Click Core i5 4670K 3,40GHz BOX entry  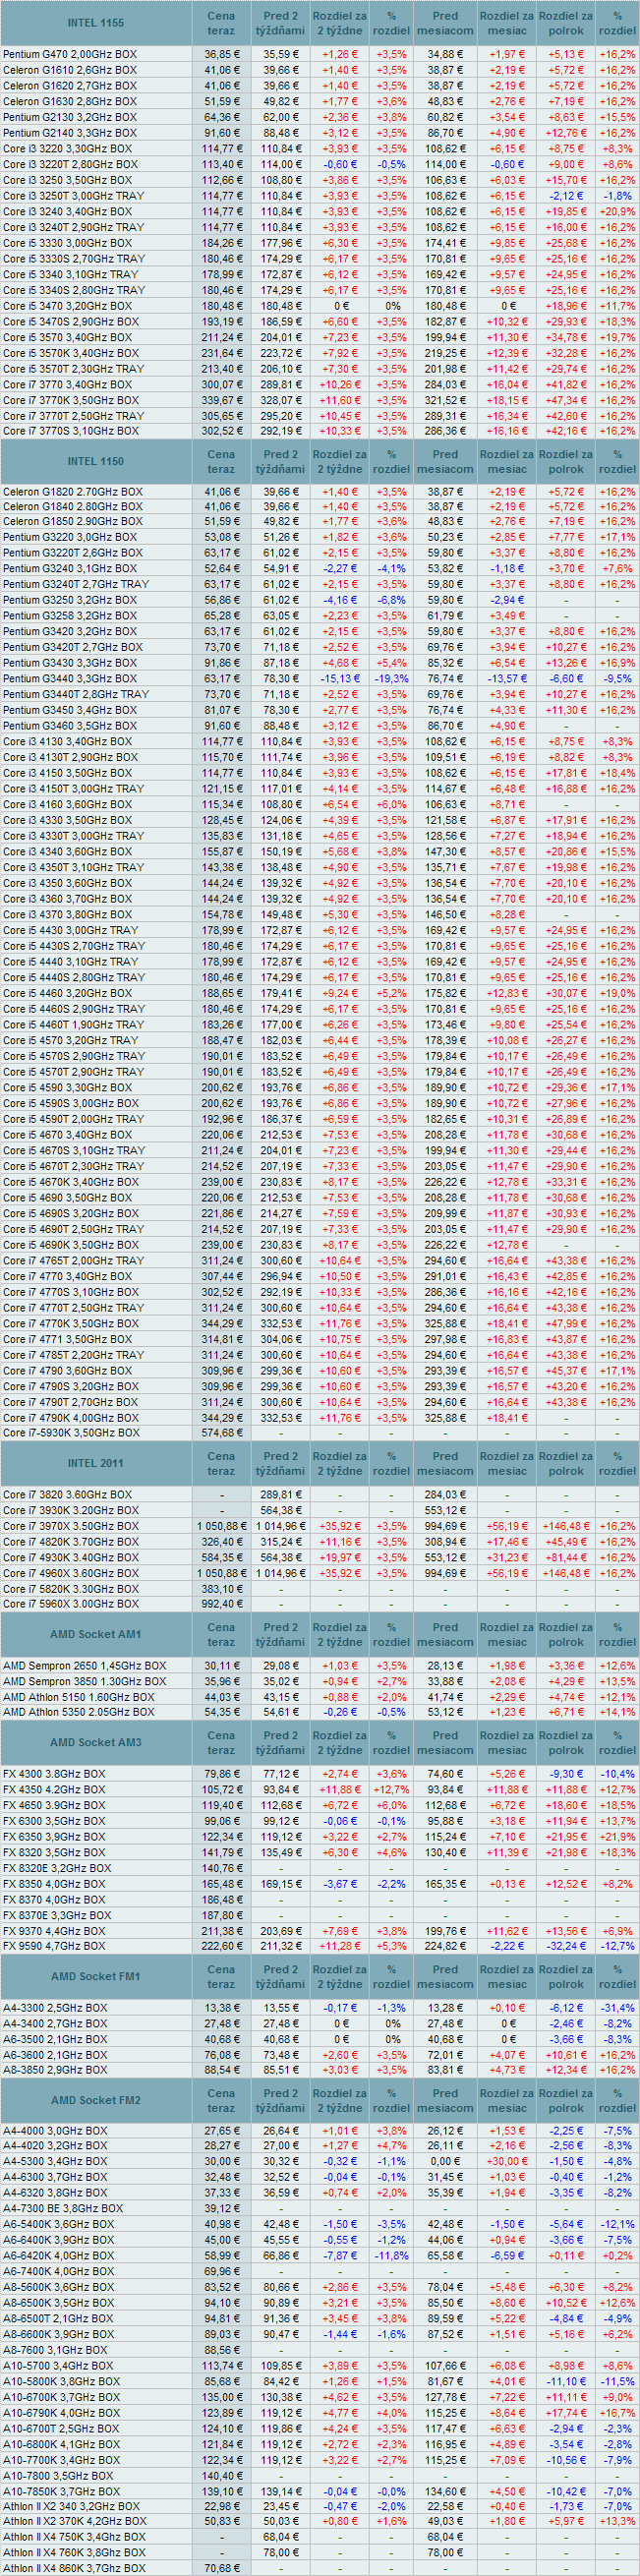(70, 1182)
